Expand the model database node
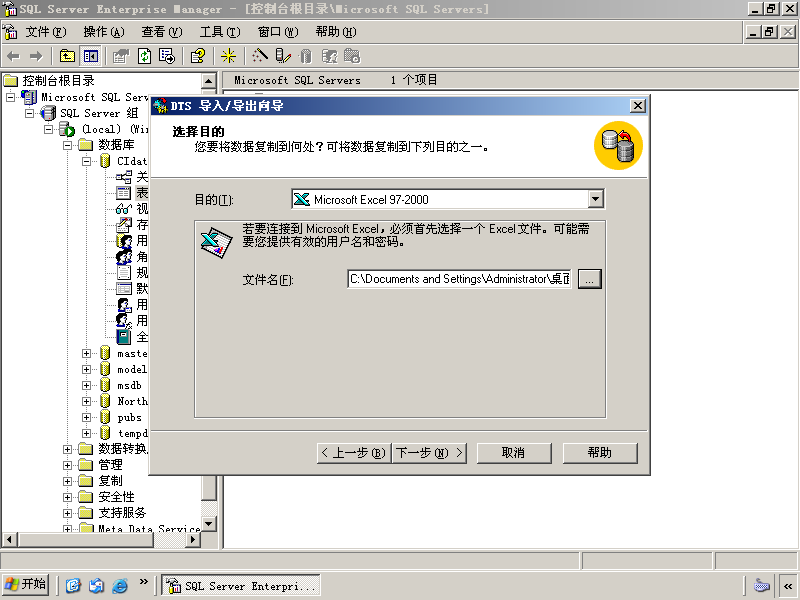800x600 pixels. tap(86, 369)
